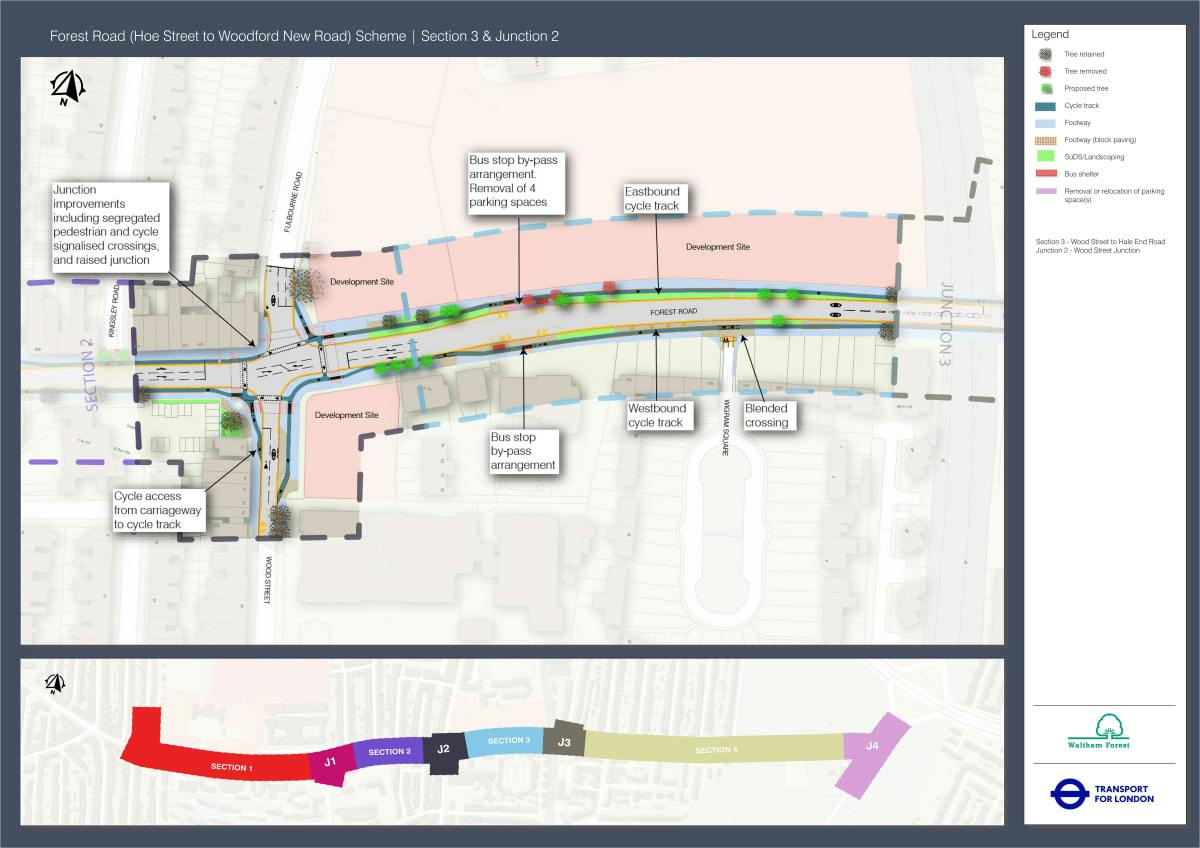This screenshot has height=848, width=1200.
Task: Click the 'Eastbound cycle track' callout
Action: [658, 198]
